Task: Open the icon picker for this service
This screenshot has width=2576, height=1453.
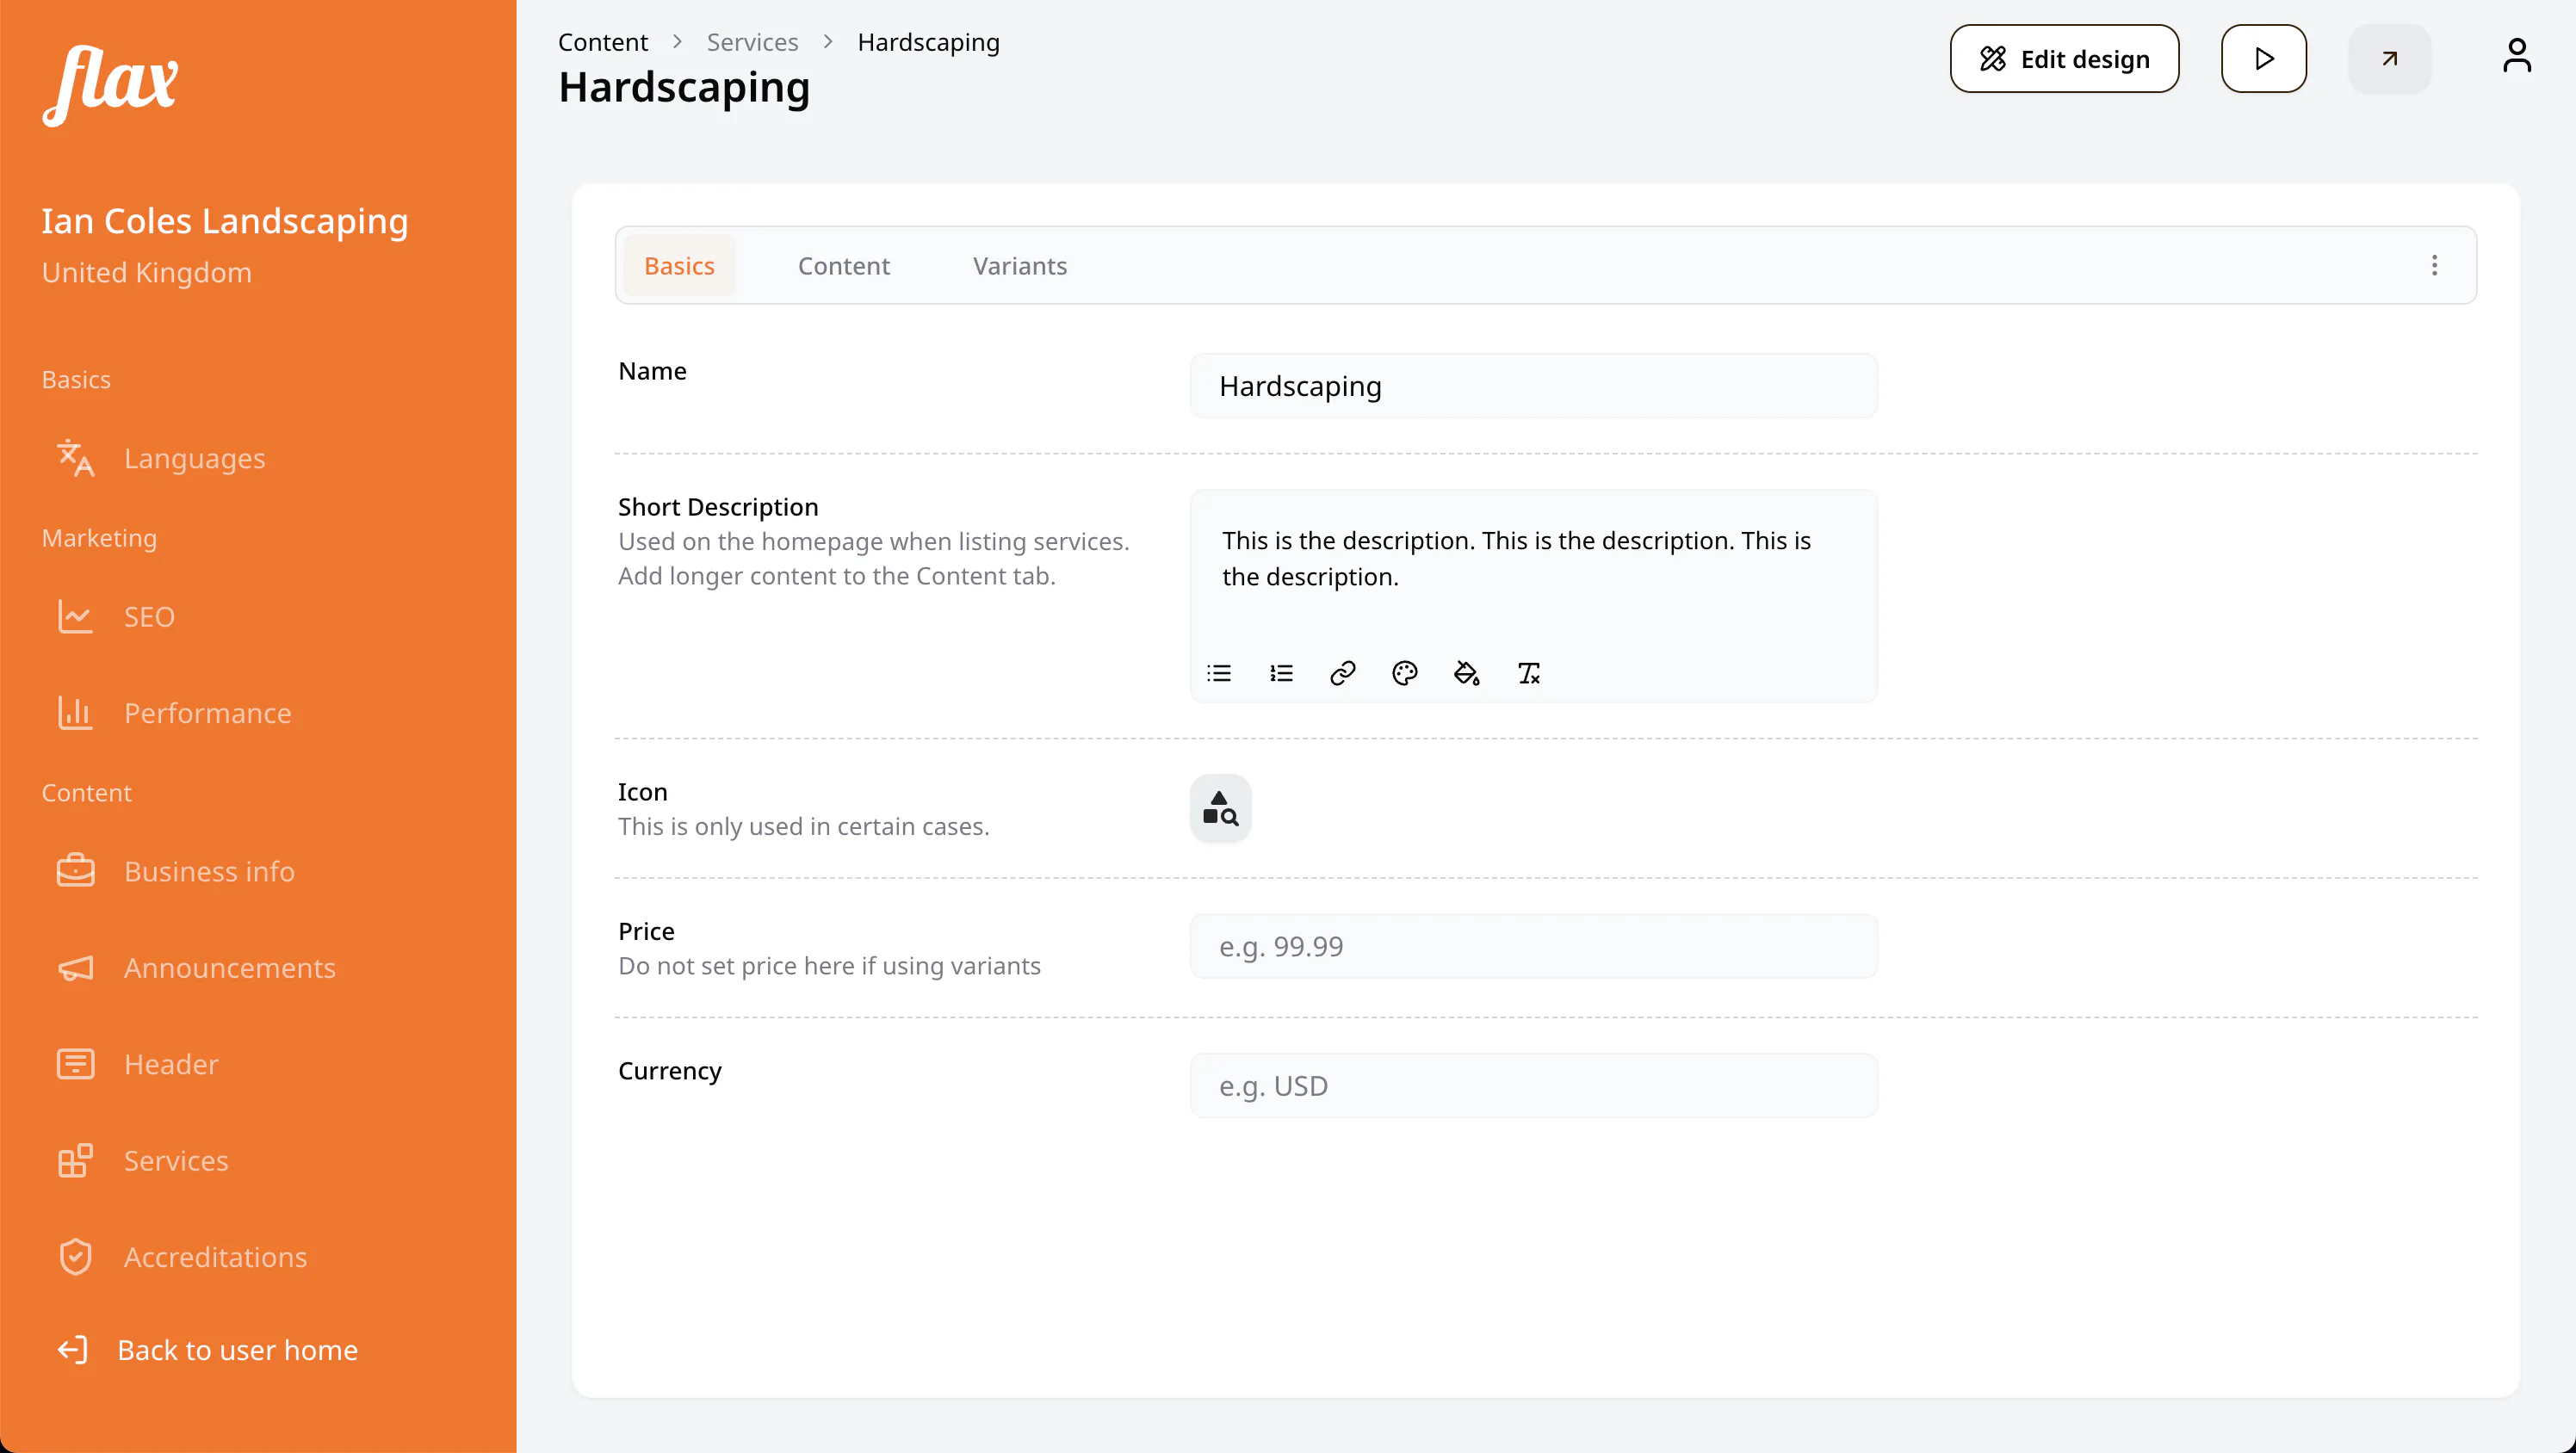Action: coord(1220,808)
